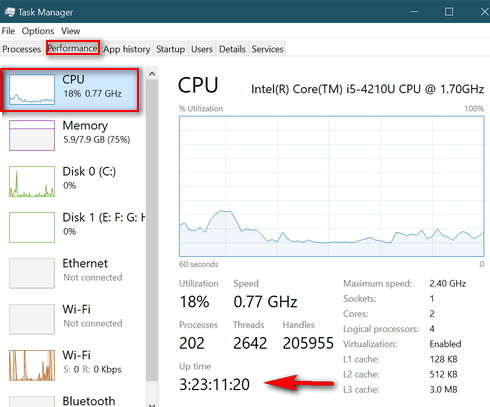This screenshot has height=407, width=490.
Task: Switch to the Processes tab
Action: (x=22, y=49)
